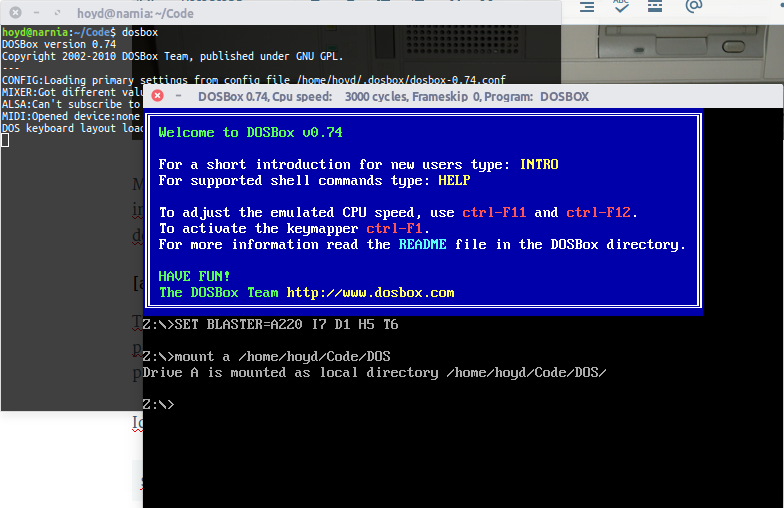Click the terminal's block cursor below the output

[5, 140]
